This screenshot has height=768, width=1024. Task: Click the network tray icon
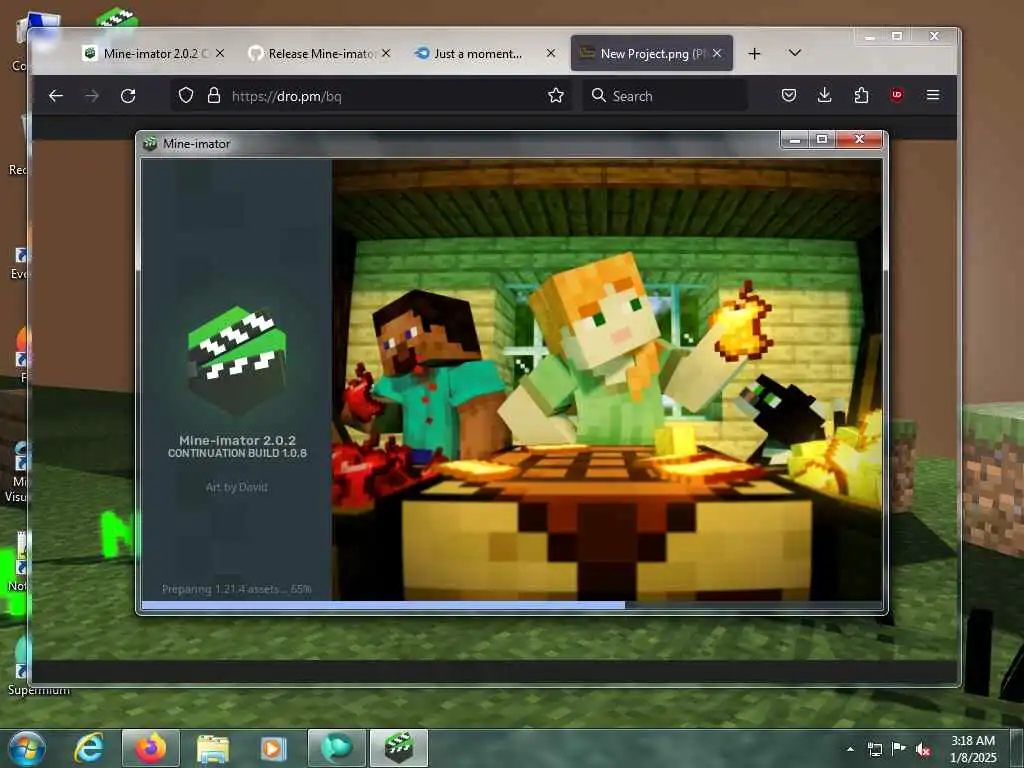click(x=874, y=749)
